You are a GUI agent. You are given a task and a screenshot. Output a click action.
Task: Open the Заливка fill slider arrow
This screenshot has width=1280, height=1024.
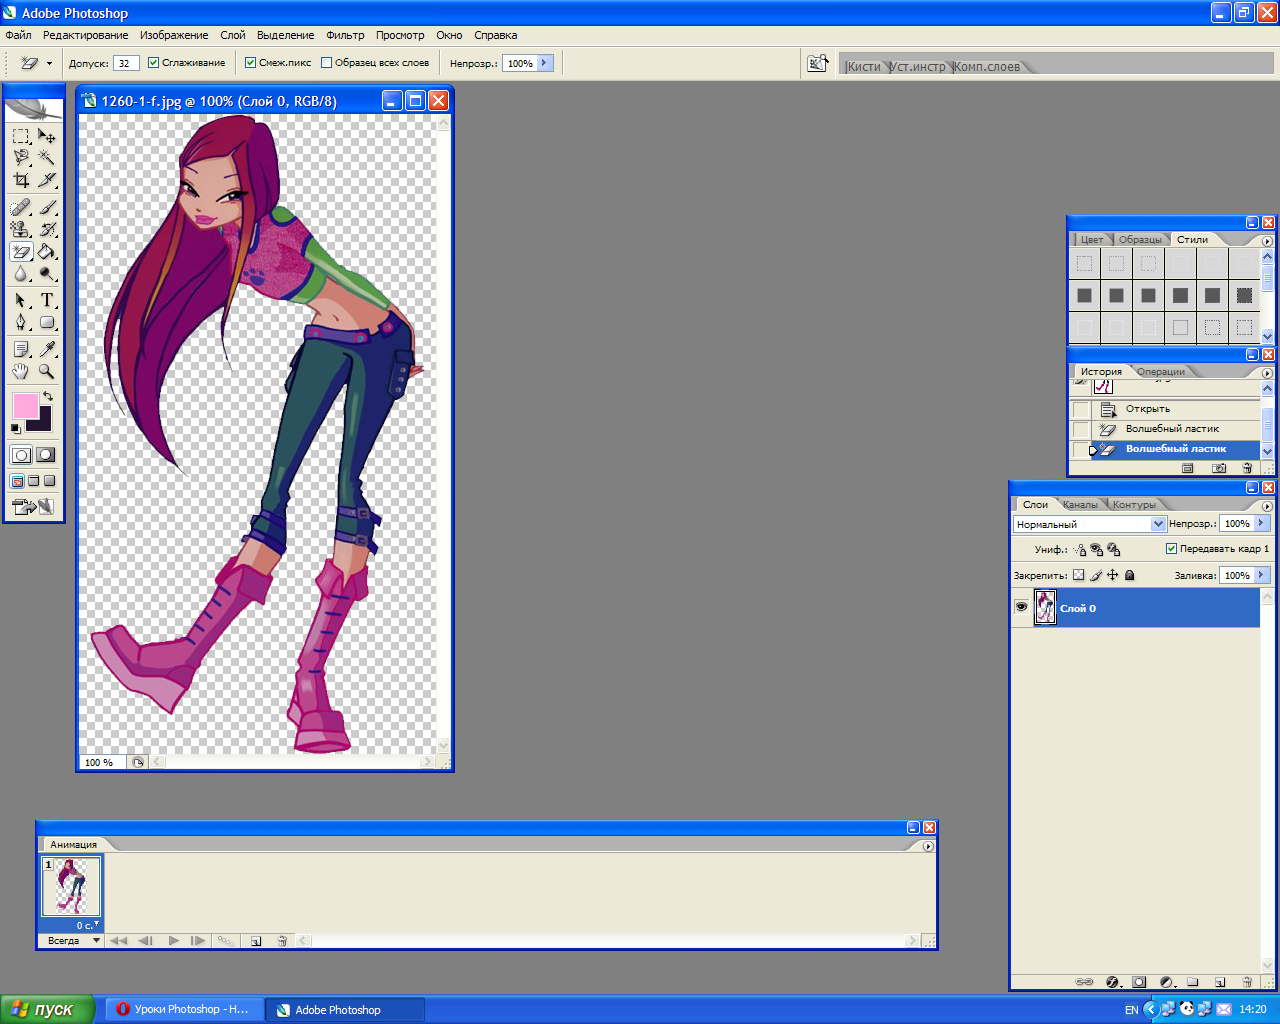coord(1261,575)
